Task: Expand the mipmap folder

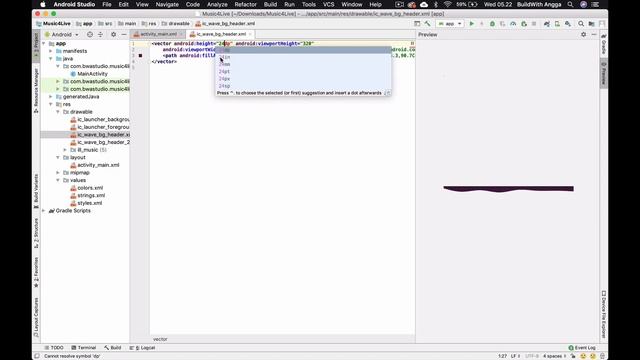Action: 58,173
